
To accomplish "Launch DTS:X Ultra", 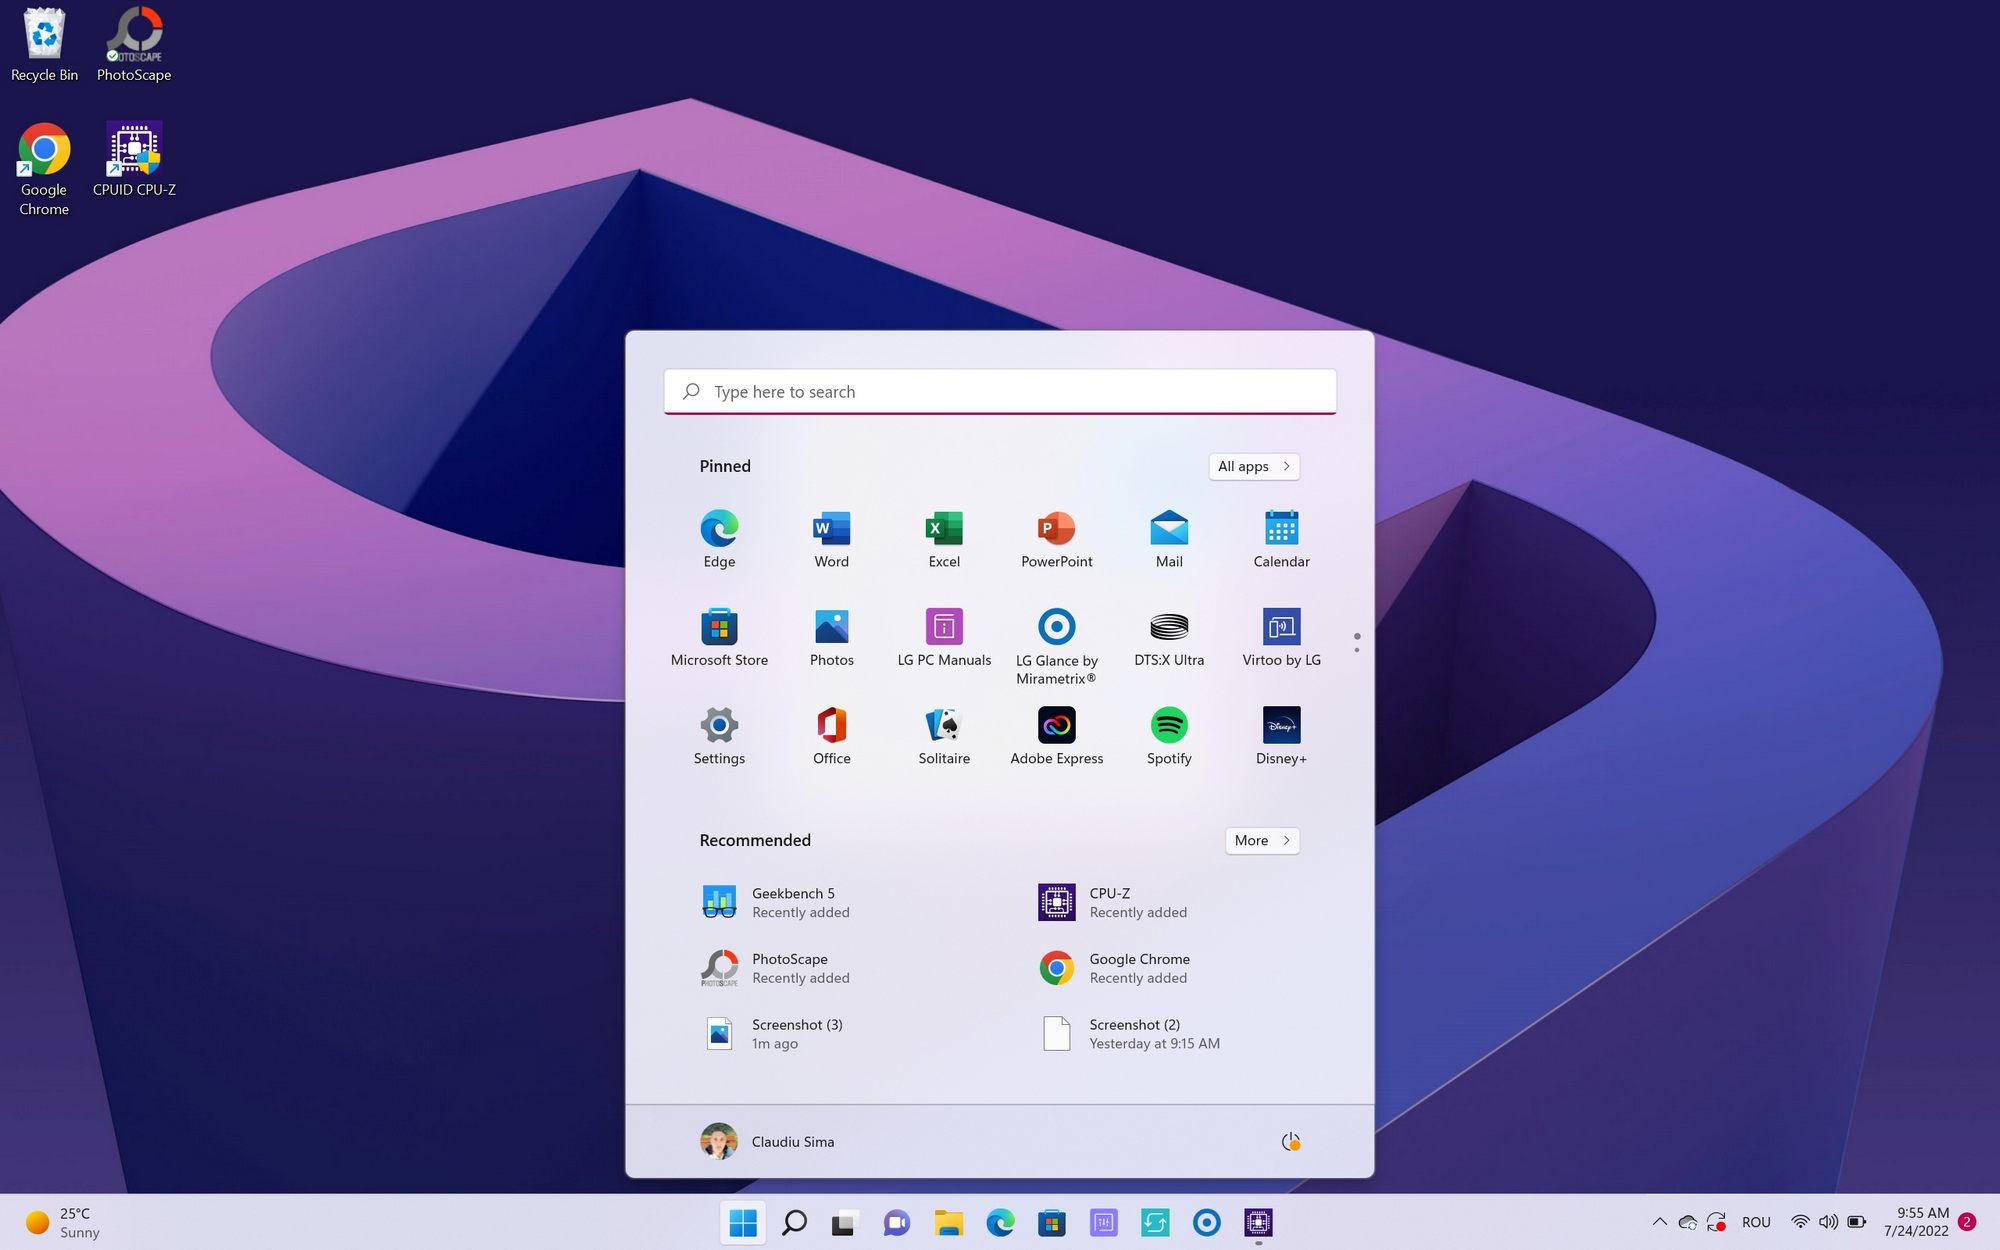I will click(1169, 638).
